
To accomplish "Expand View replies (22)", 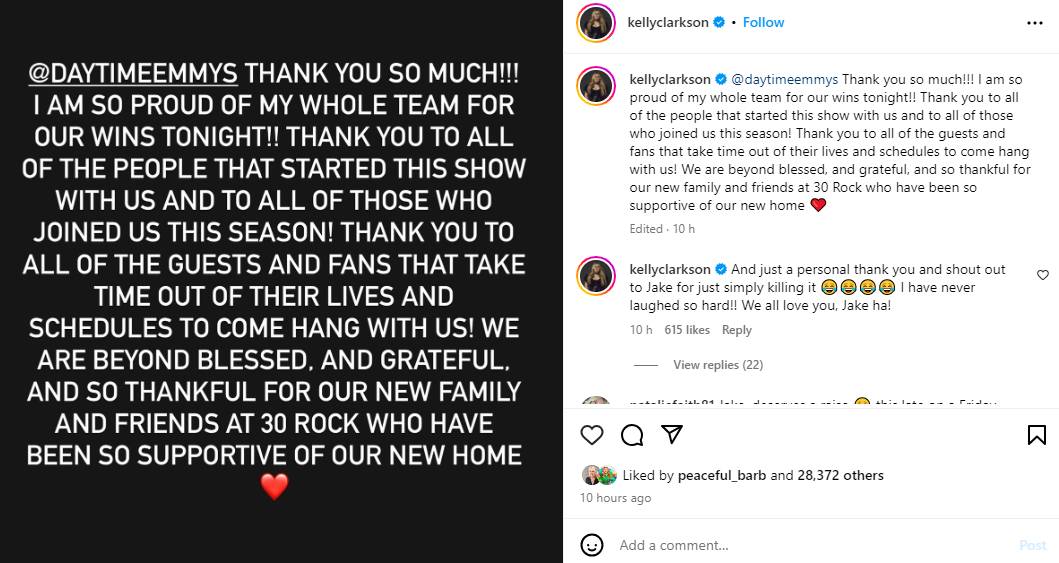I will pos(718,365).
